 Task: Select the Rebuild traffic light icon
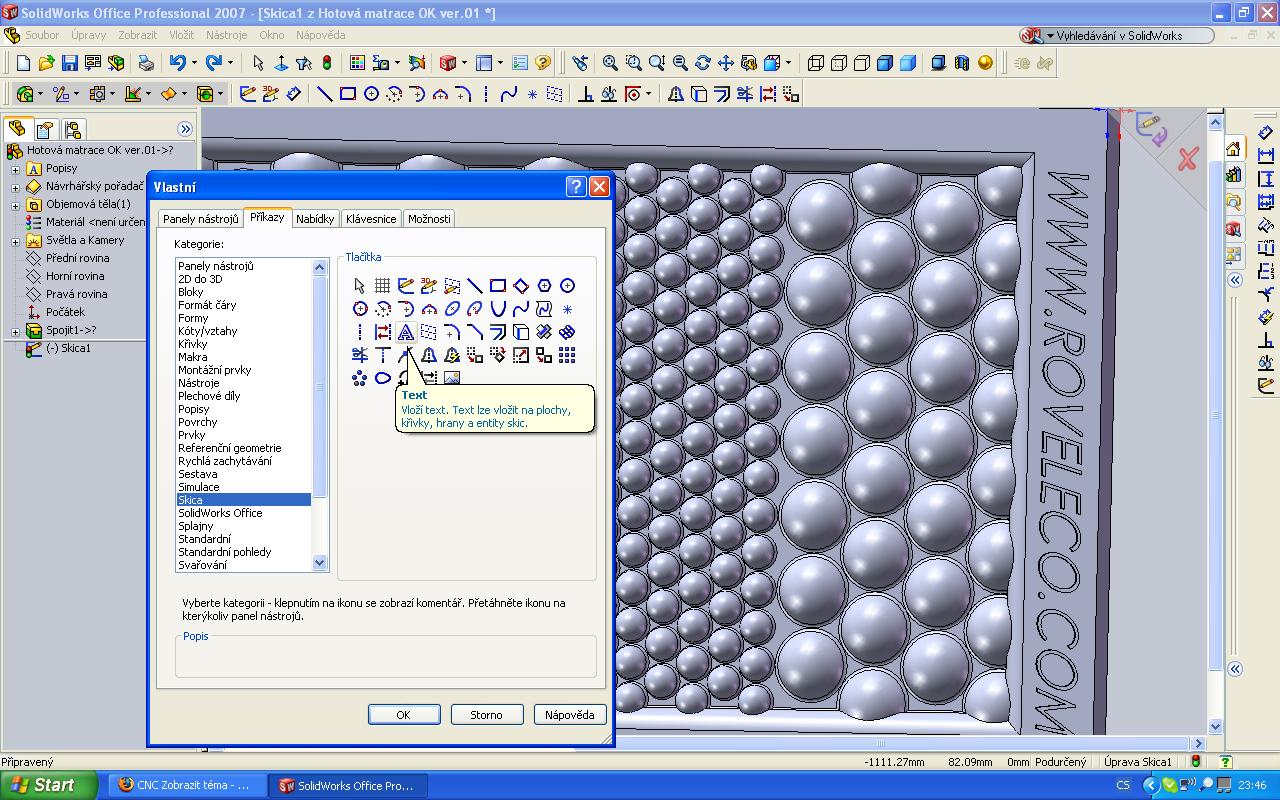[327, 63]
